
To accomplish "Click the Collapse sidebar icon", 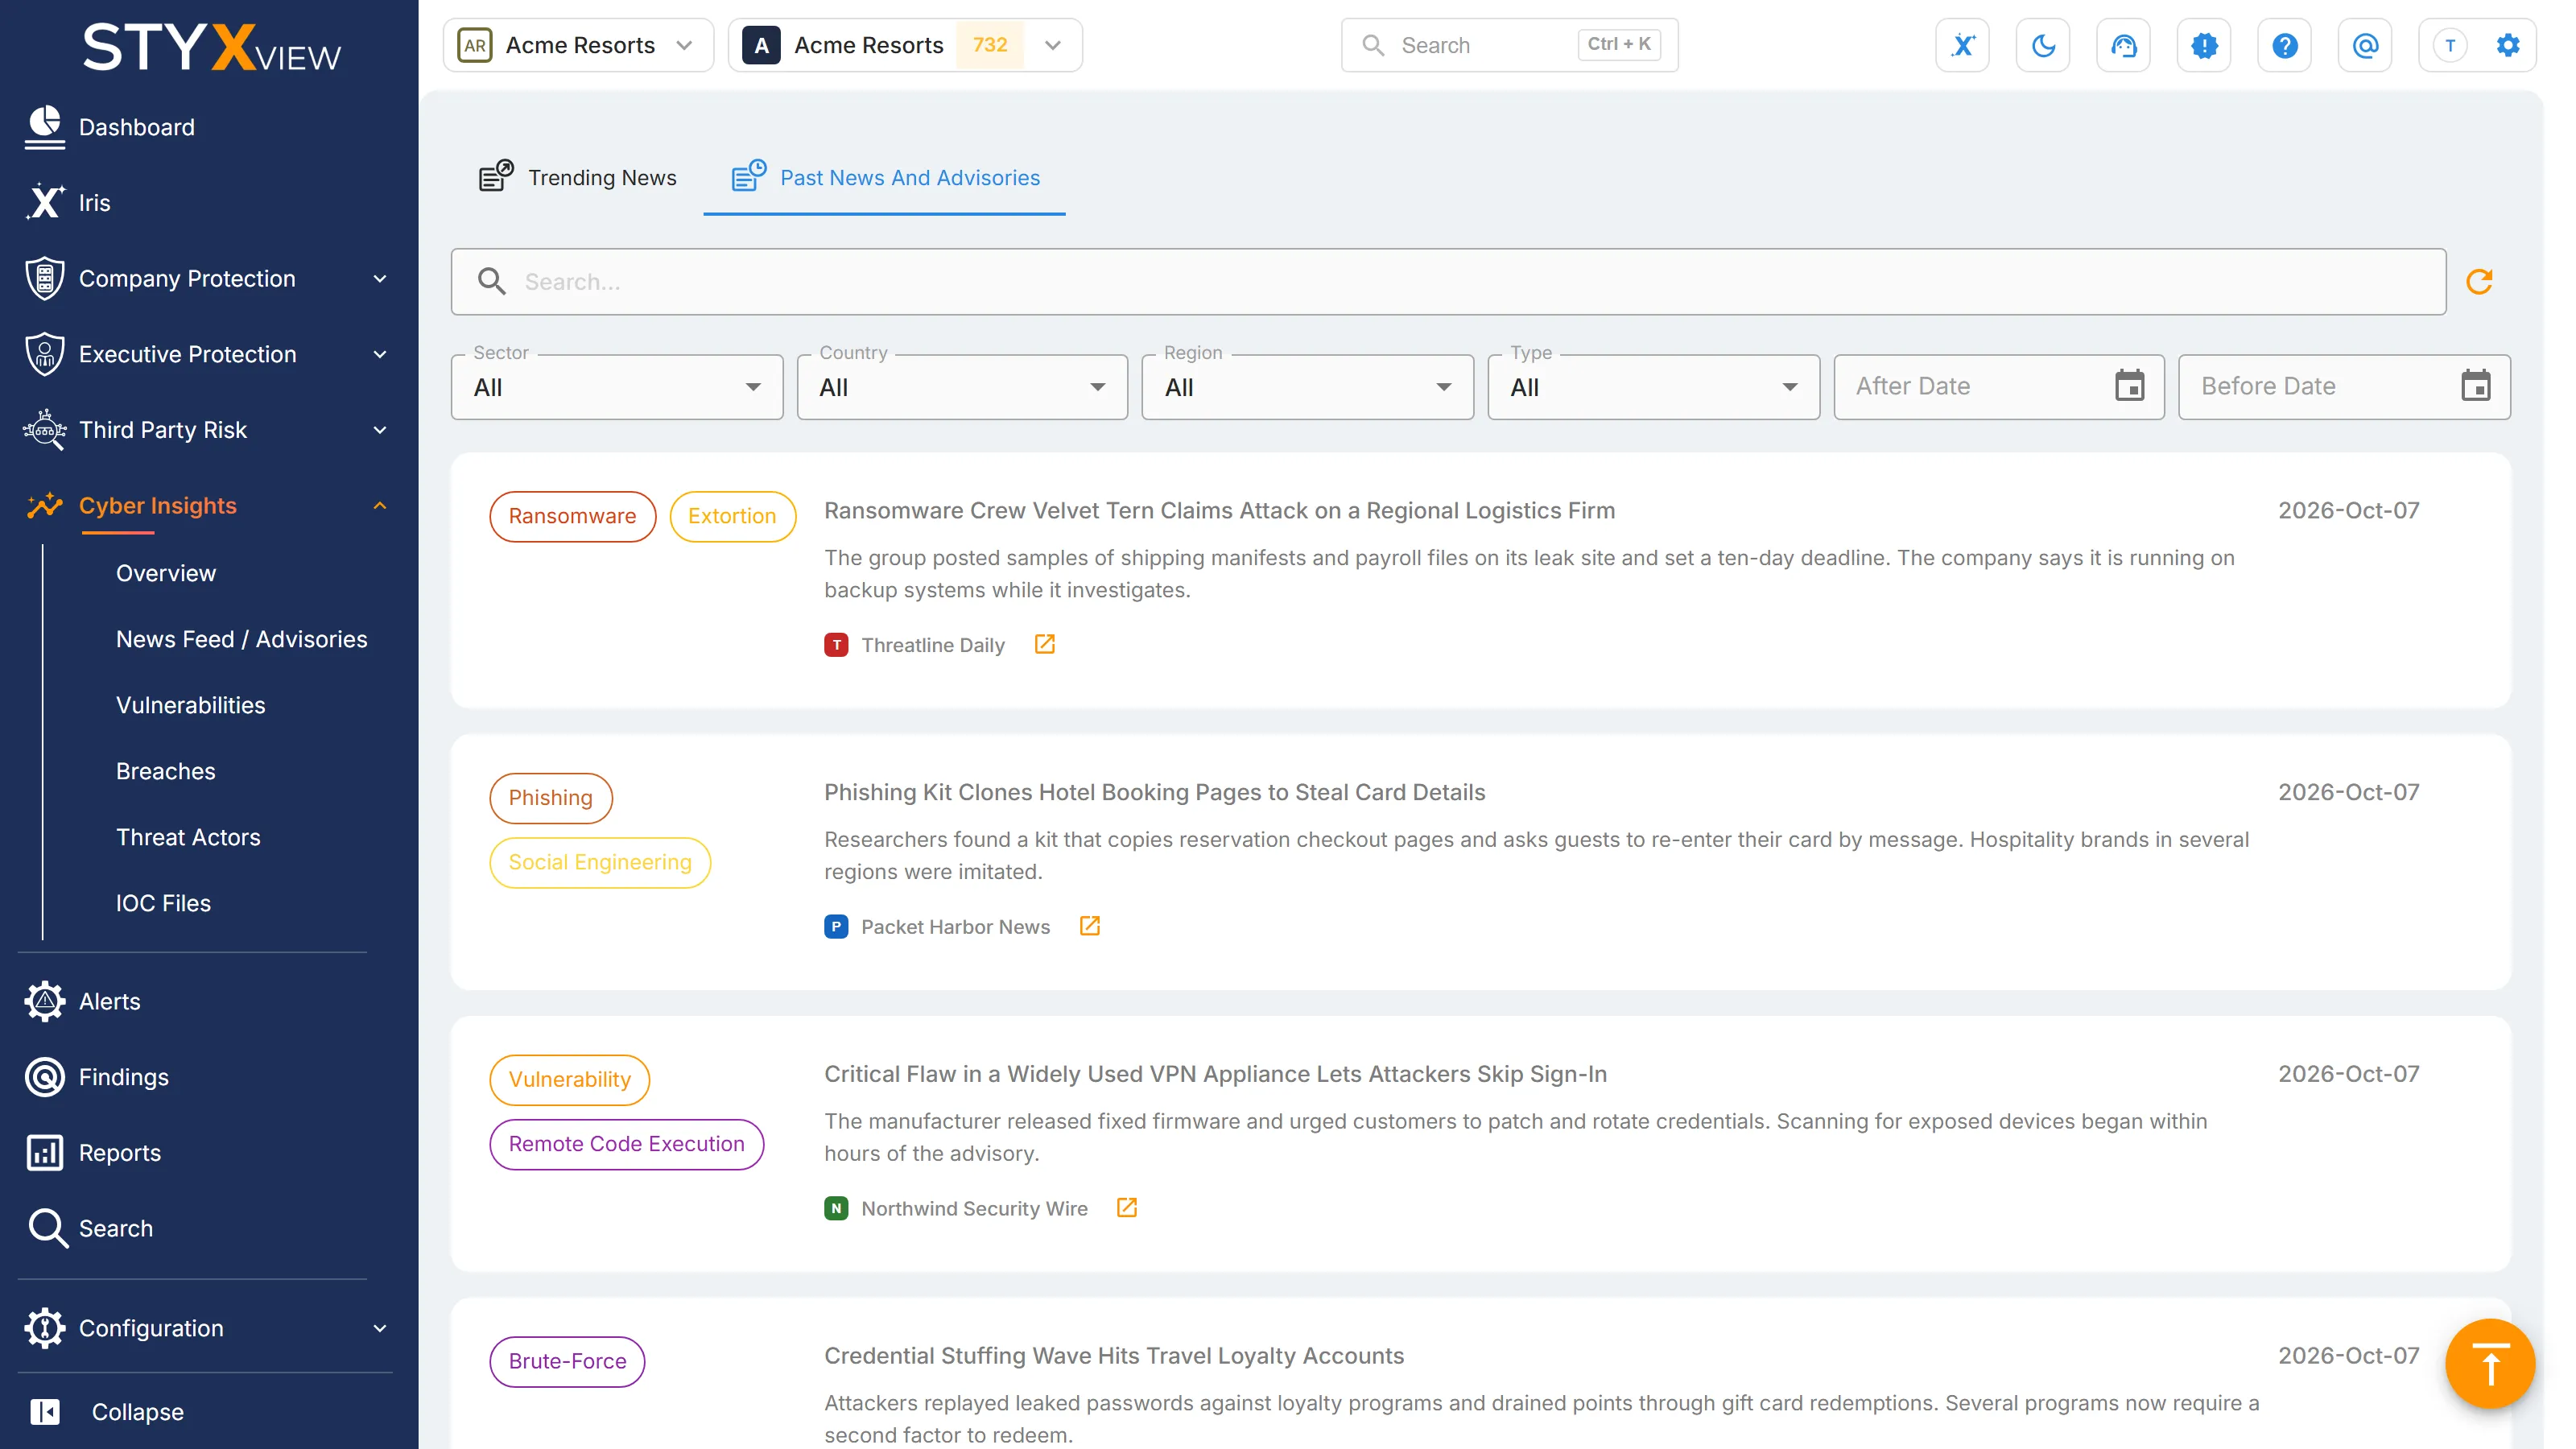I will tap(45, 1412).
